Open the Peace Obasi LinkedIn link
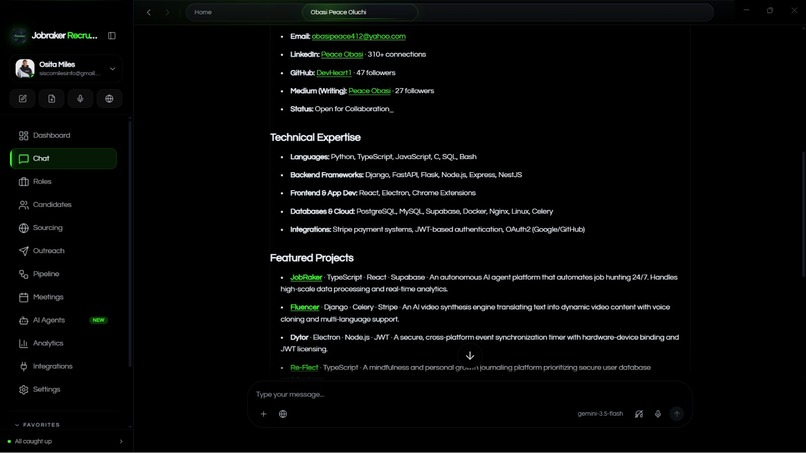This screenshot has width=806, height=453. tap(342, 55)
